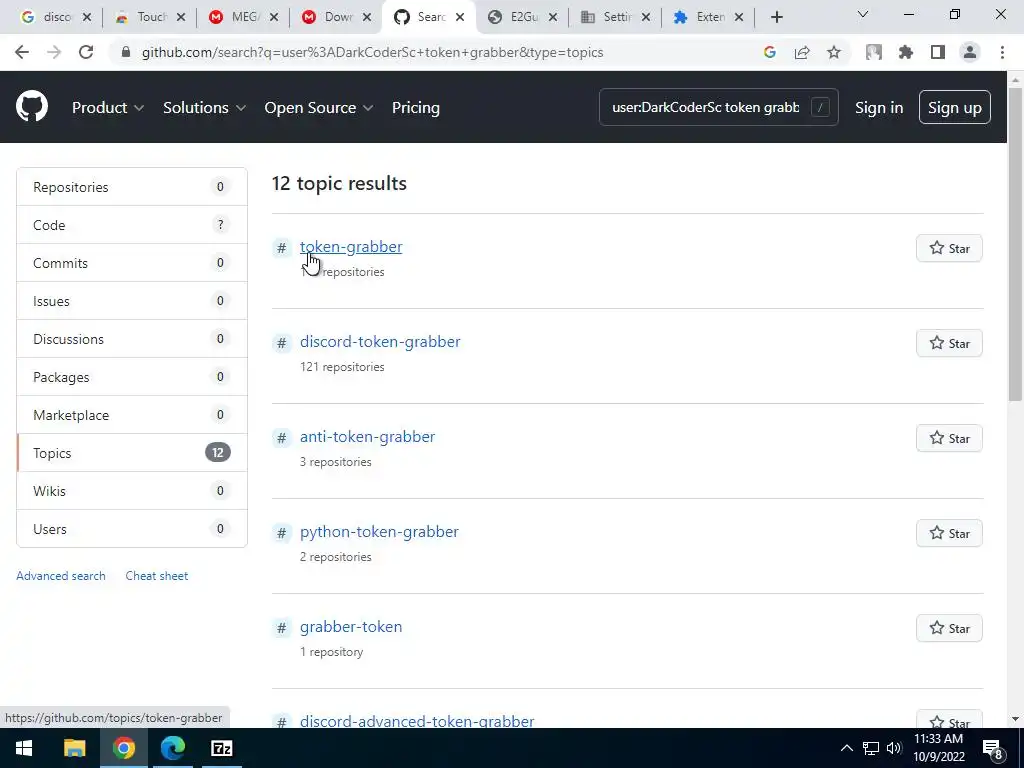Open the python-token-grabber topic link
Image resolution: width=1024 pixels, height=768 pixels.
379,532
